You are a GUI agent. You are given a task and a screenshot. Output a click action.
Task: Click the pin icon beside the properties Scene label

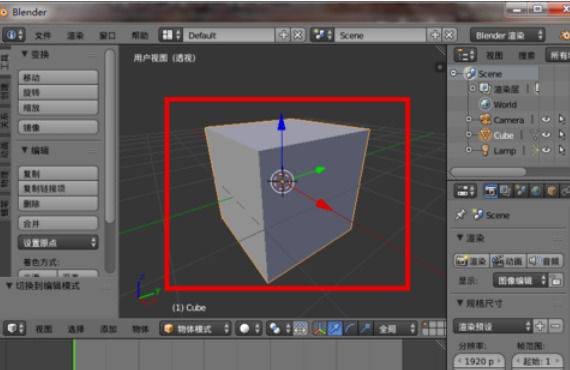click(461, 214)
